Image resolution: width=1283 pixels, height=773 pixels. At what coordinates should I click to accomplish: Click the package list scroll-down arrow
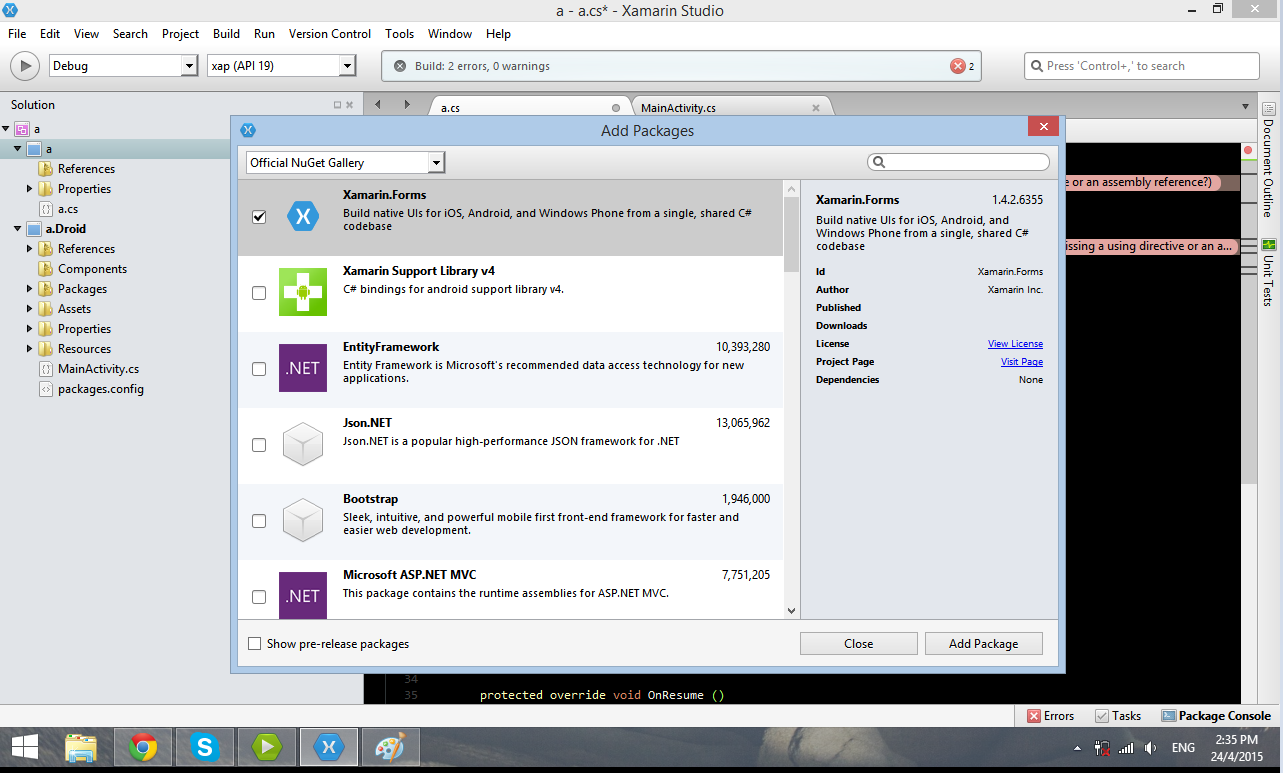(x=792, y=611)
